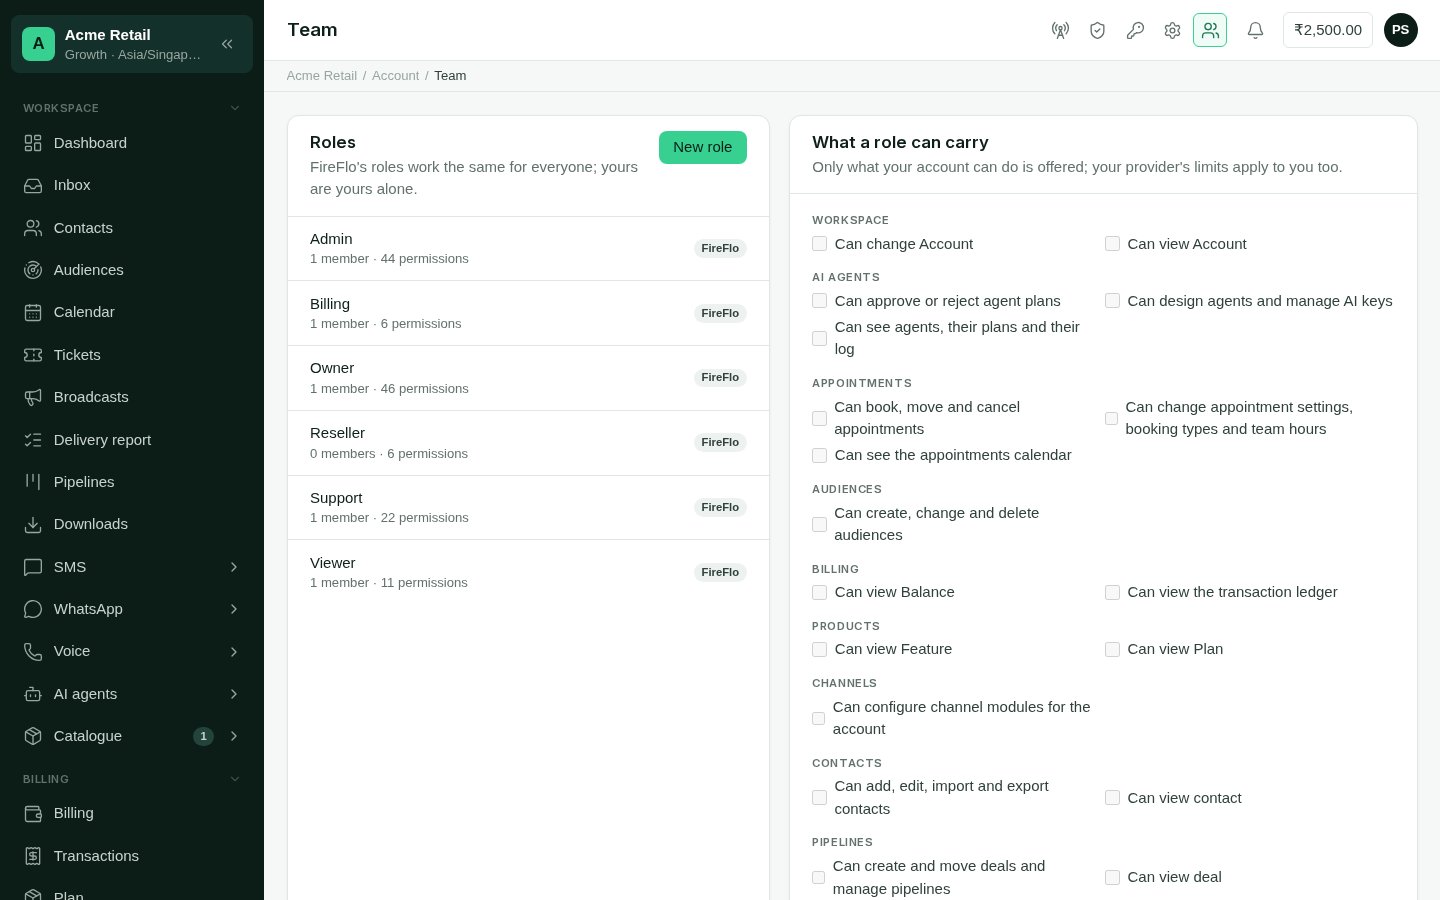The width and height of the screenshot is (1440, 900).
Task: Enable 'Can see the appointments calendar'
Action: 819,455
